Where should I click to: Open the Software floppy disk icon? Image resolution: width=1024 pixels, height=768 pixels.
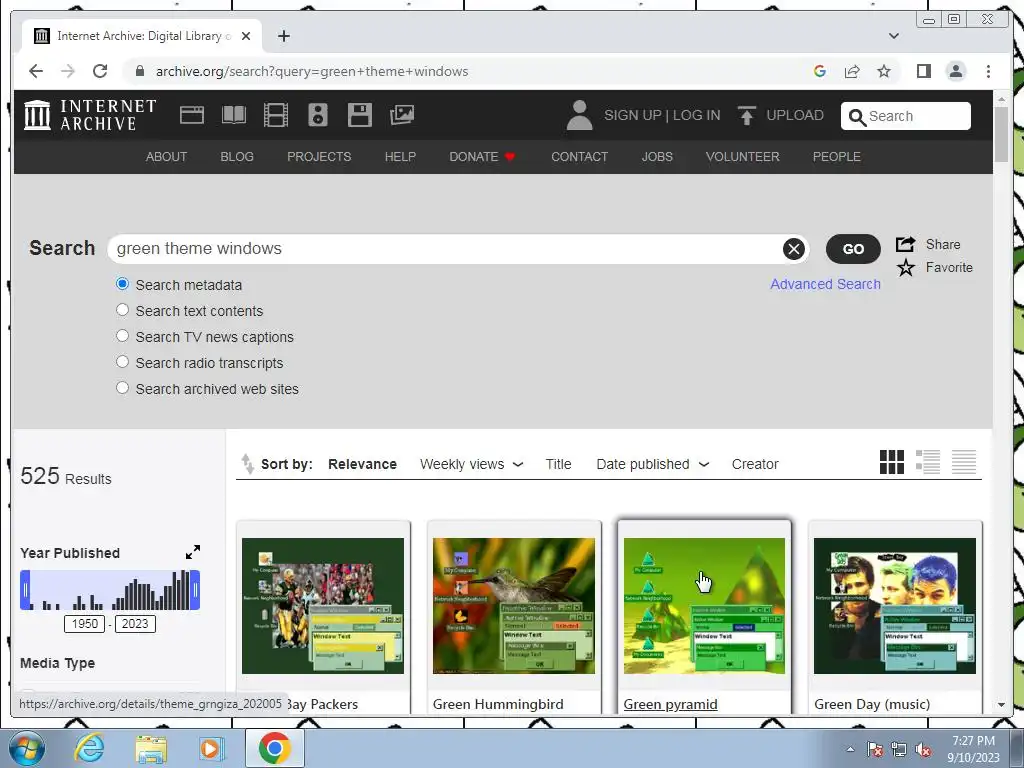pos(360,115)
